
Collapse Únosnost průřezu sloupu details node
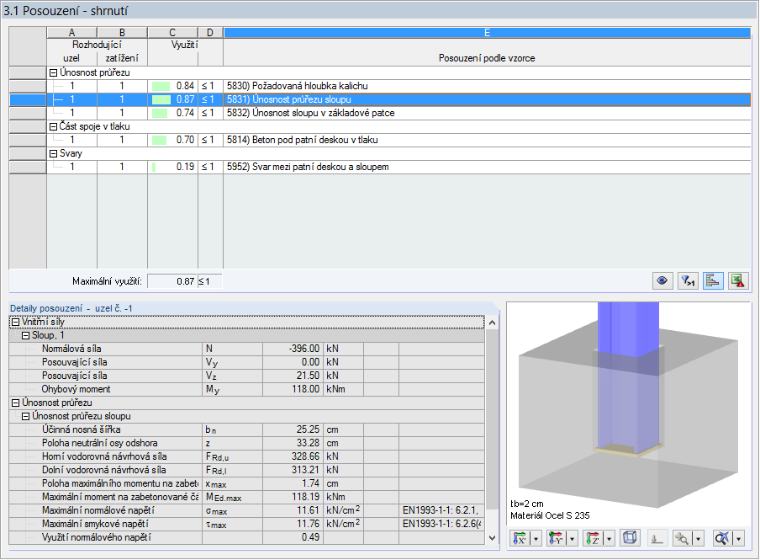point(26,416)
